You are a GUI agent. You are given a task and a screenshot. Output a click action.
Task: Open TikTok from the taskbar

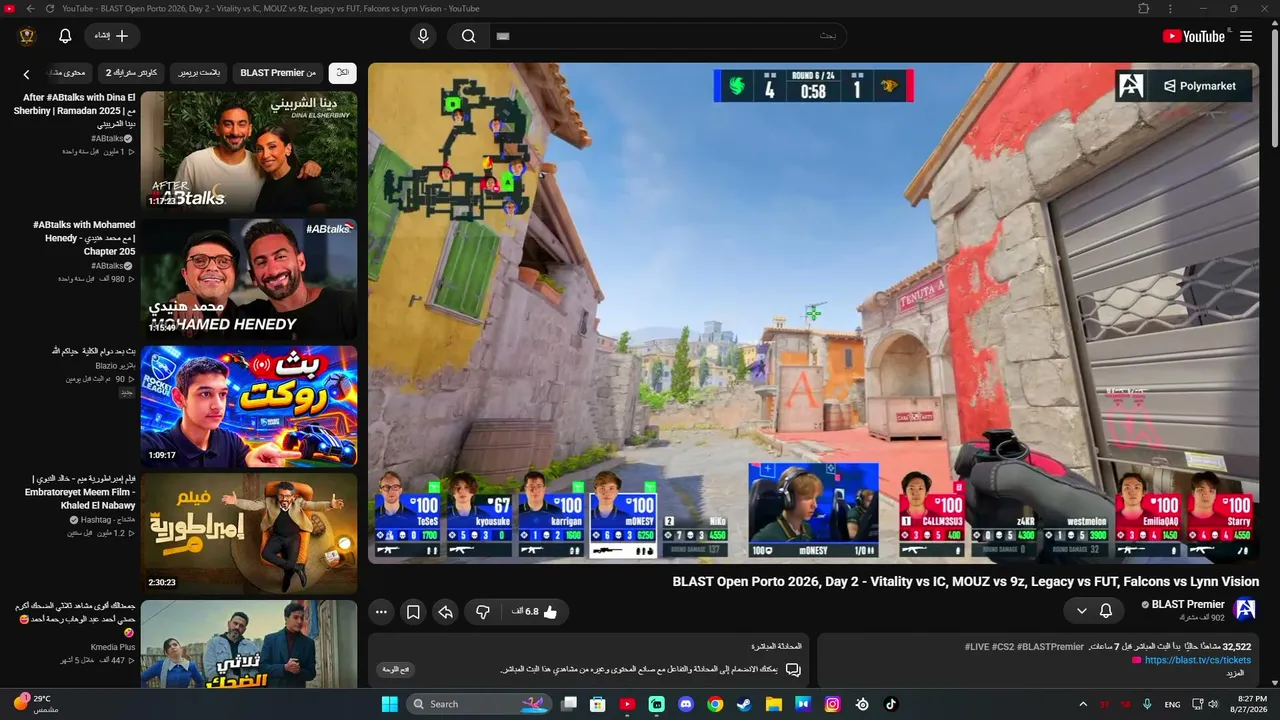pos(891,704)
